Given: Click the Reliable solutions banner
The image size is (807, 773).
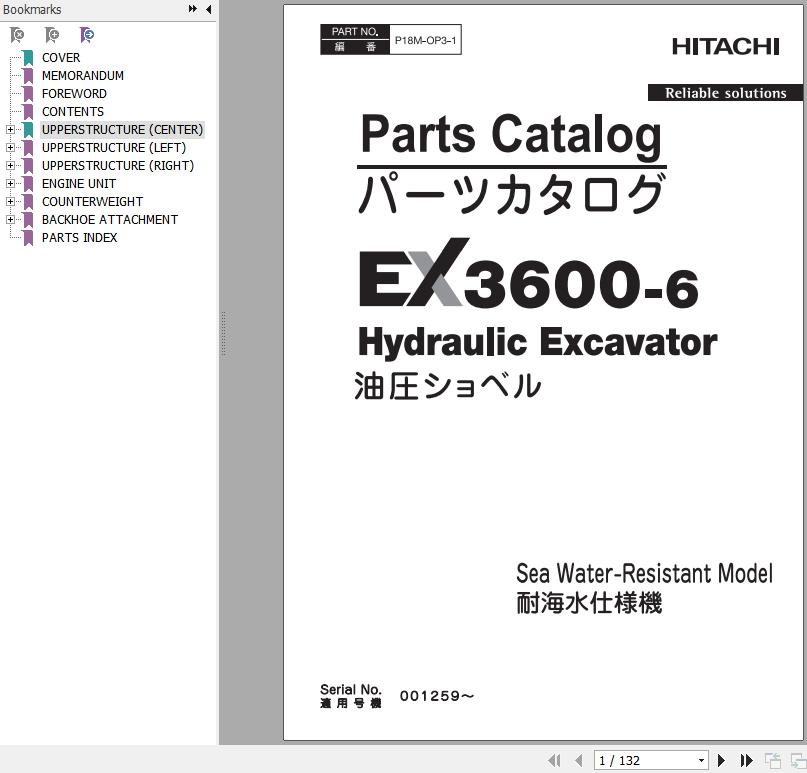Looking at the screenshot, I should point(725,93).
